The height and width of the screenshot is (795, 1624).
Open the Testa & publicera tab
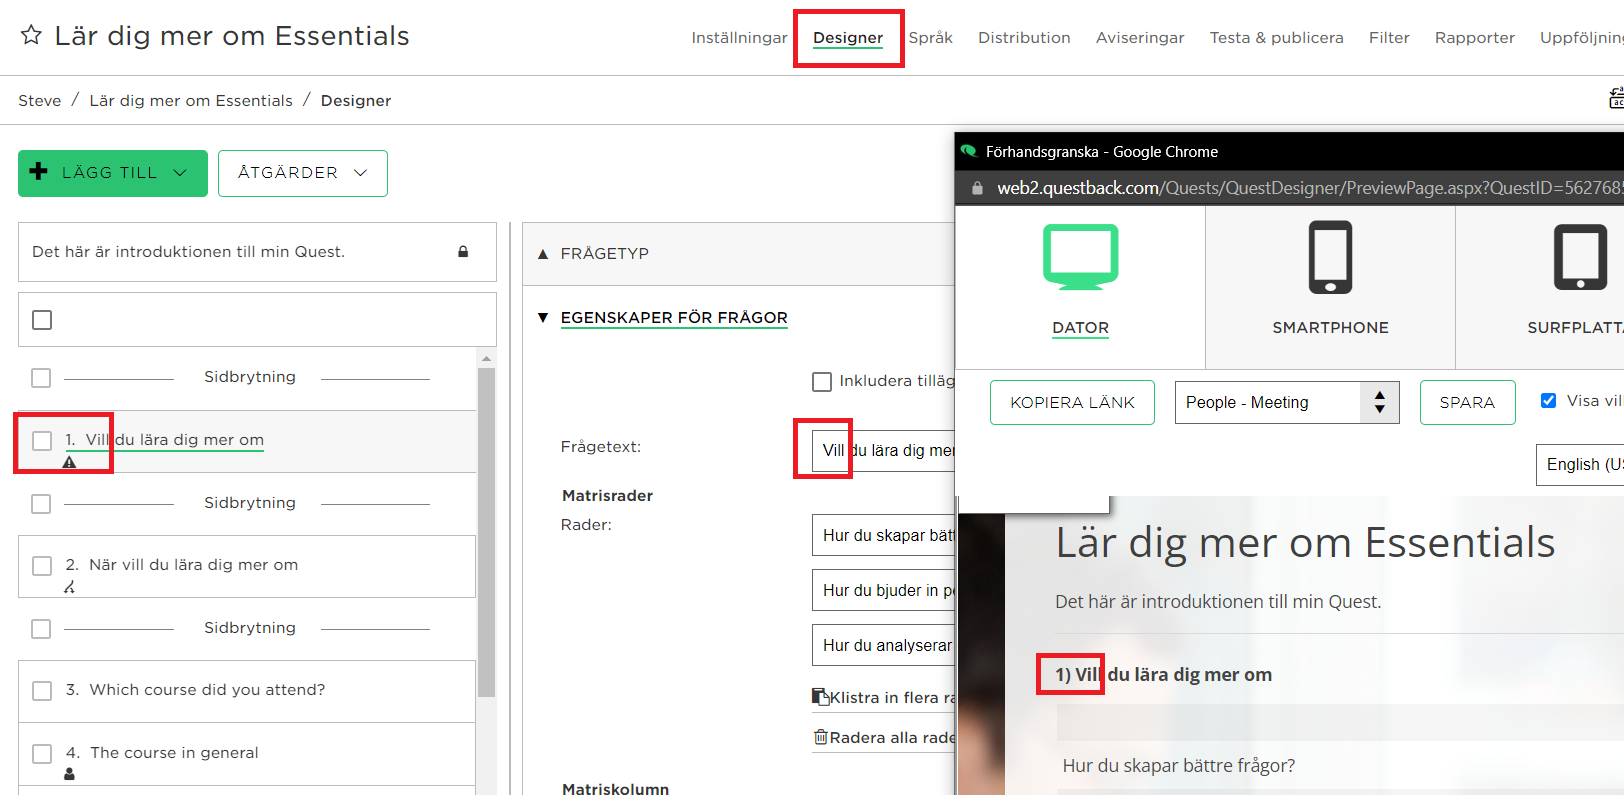click(x=1276, y=38)
